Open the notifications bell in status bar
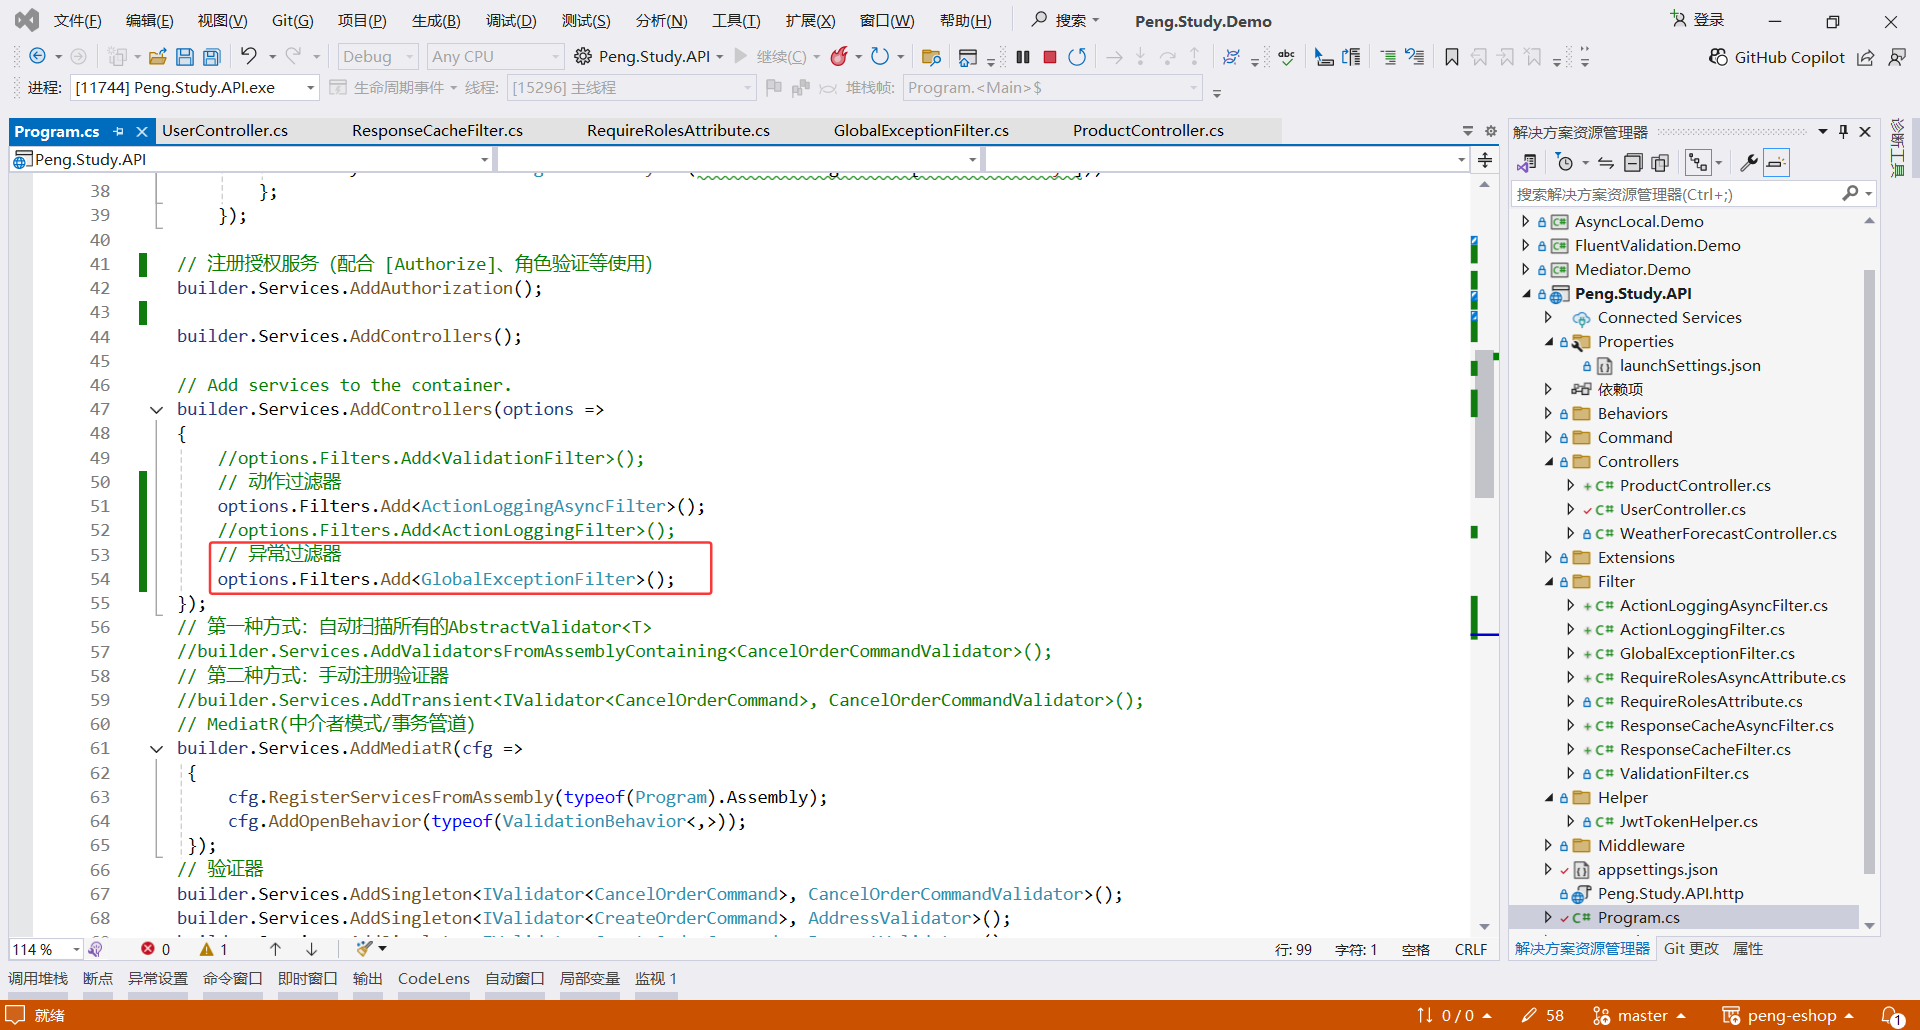1920x1030 pixels. pos(1893,1016)
